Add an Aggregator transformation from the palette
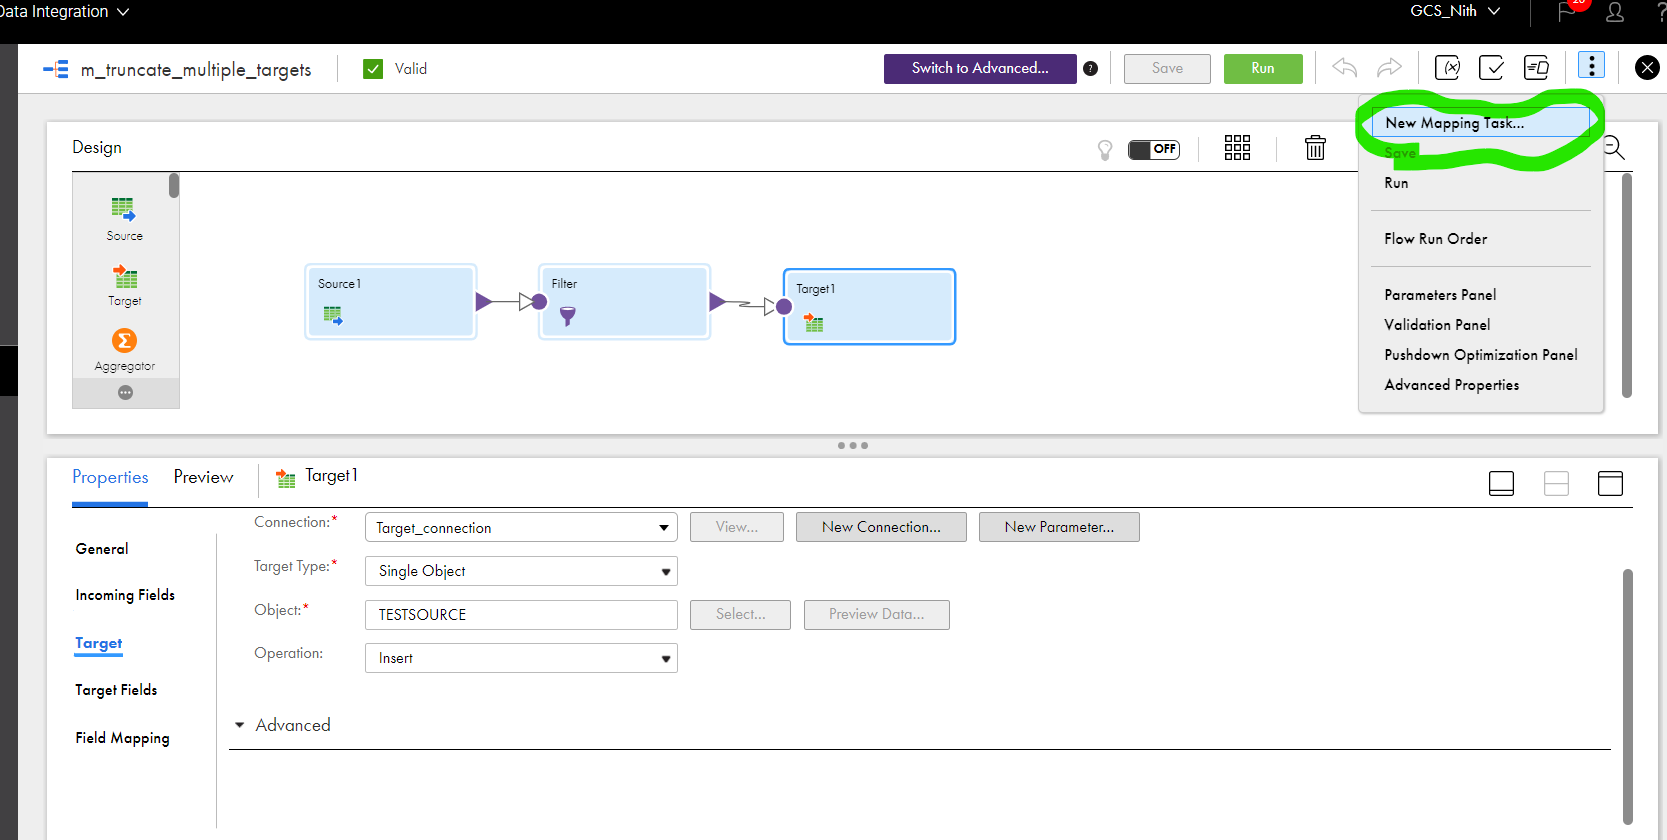The image size is (1667, 840). 124,351
